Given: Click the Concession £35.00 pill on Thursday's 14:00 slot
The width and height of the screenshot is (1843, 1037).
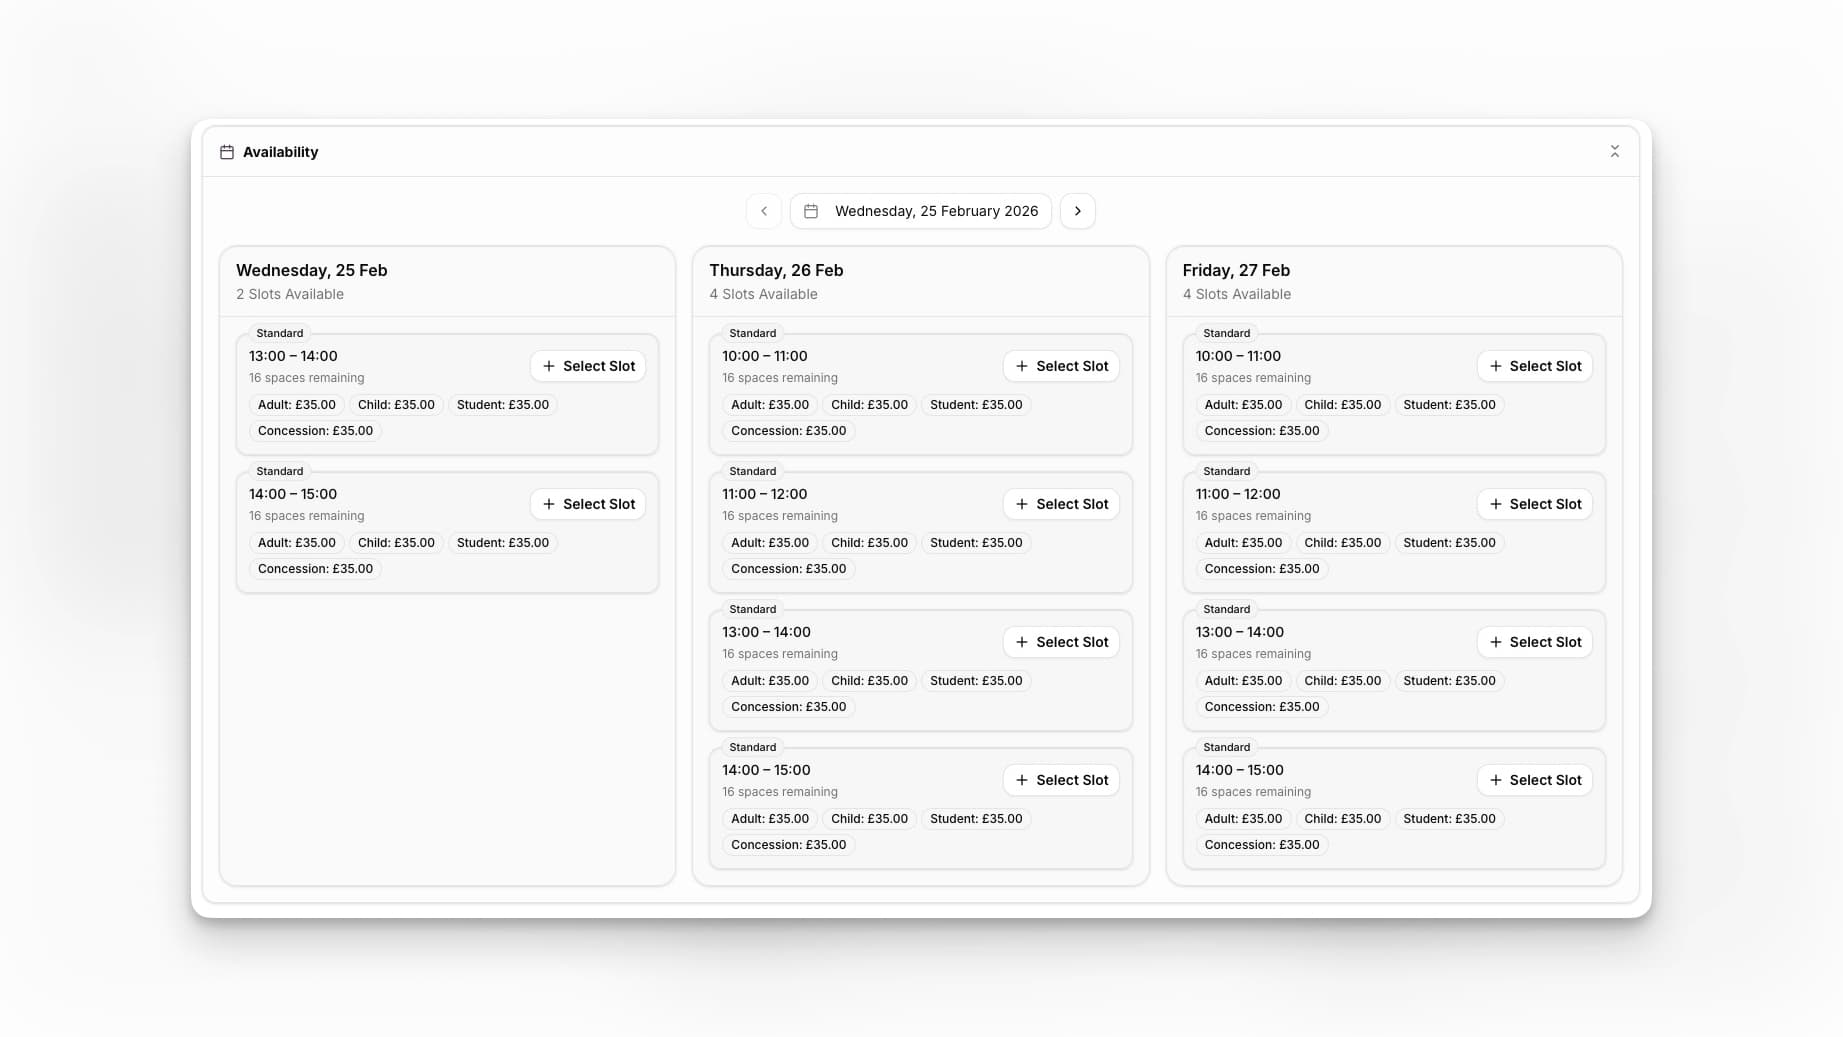Looking at the screenshot, I should [x=788, y=844].
